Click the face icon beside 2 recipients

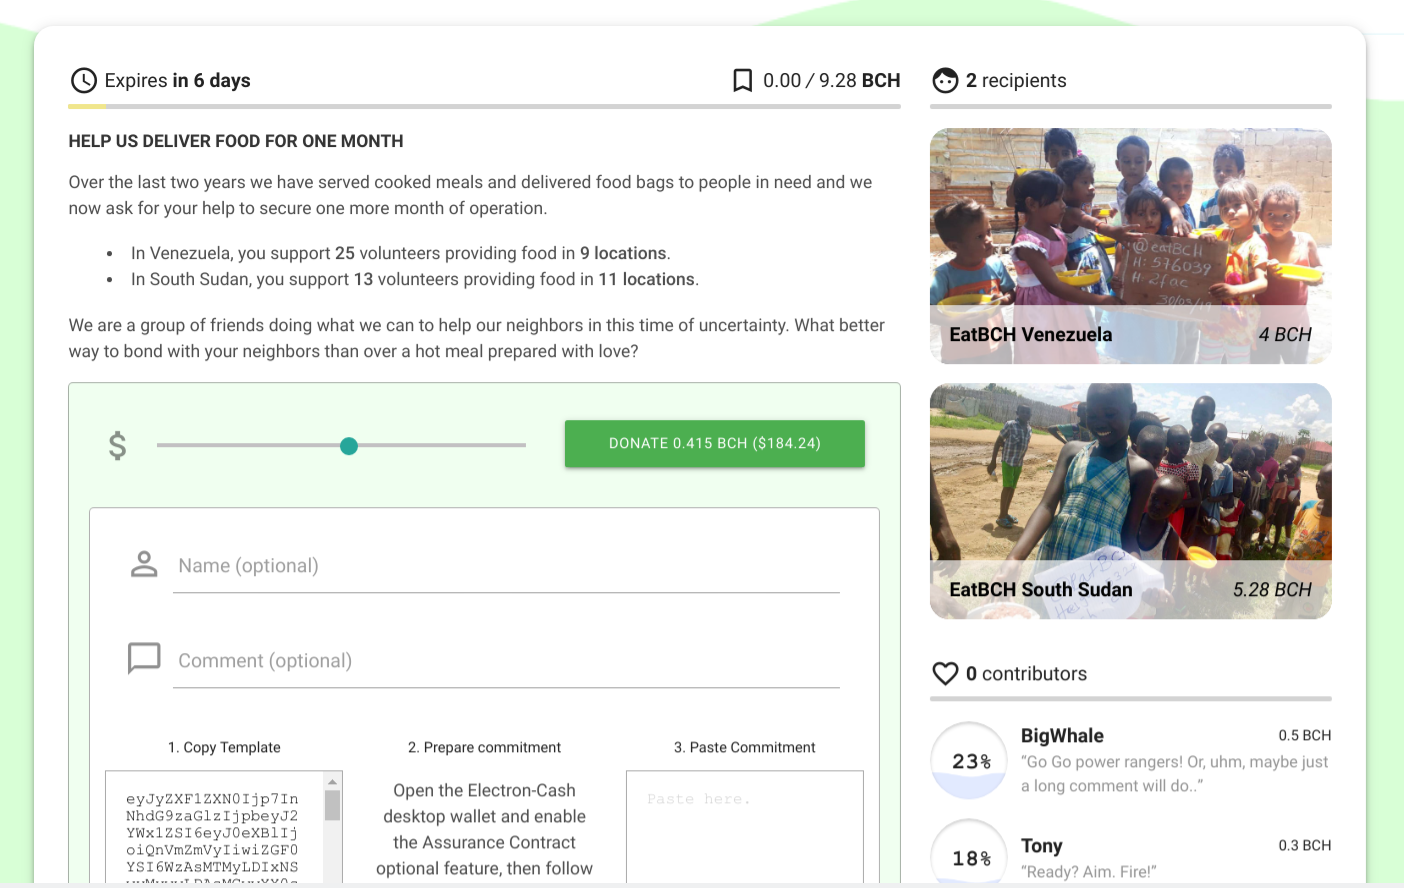pos(945,81)
